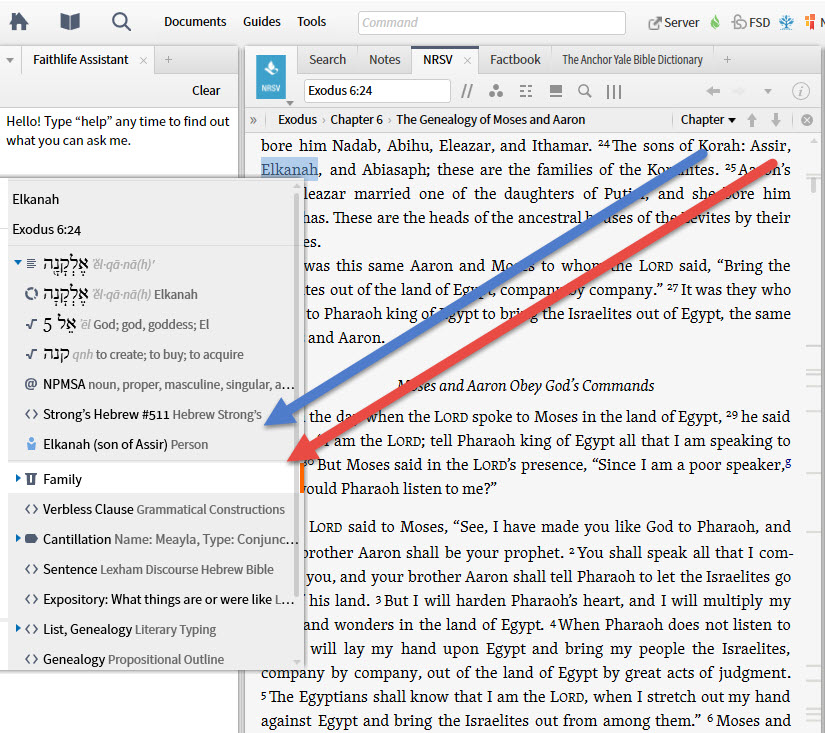The image size is (825, 733).
Task: Open the Chapter navigation dropdown
Action: tap(707, 119)
